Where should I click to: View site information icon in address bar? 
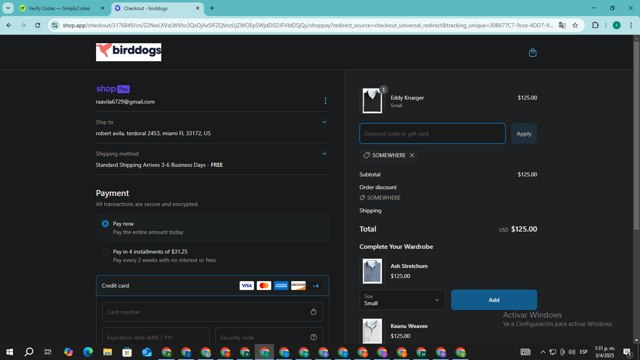click(x=55, y=25)
